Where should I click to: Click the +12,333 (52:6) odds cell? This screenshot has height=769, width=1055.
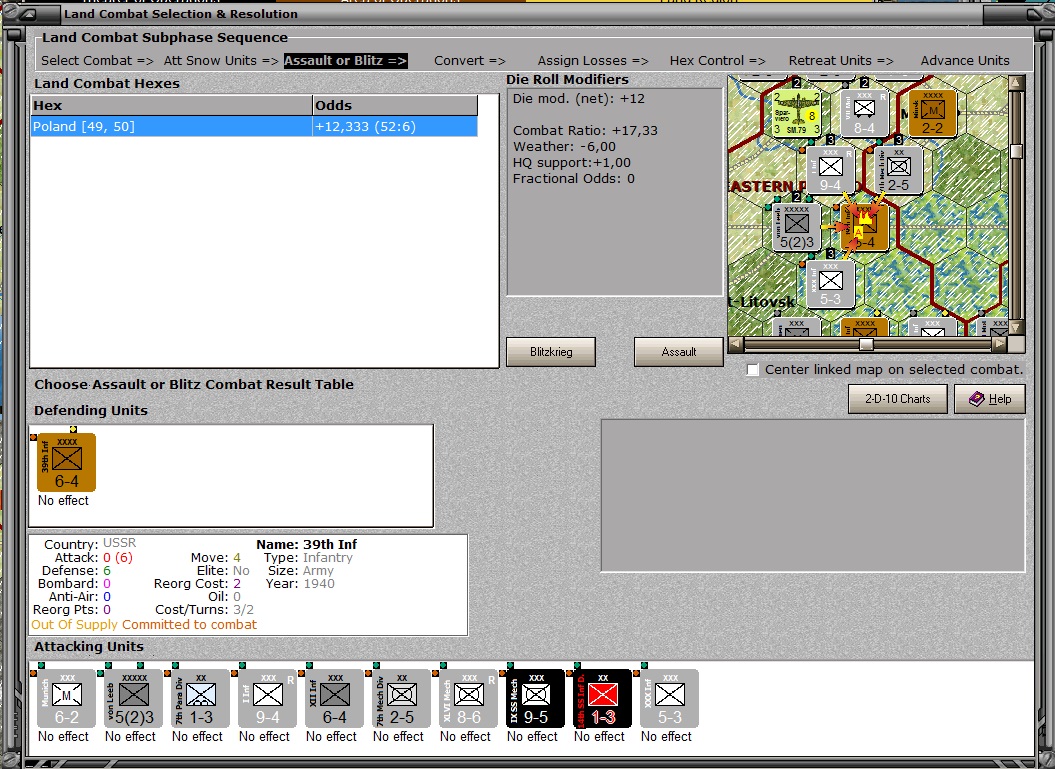[x=395, y=126]
